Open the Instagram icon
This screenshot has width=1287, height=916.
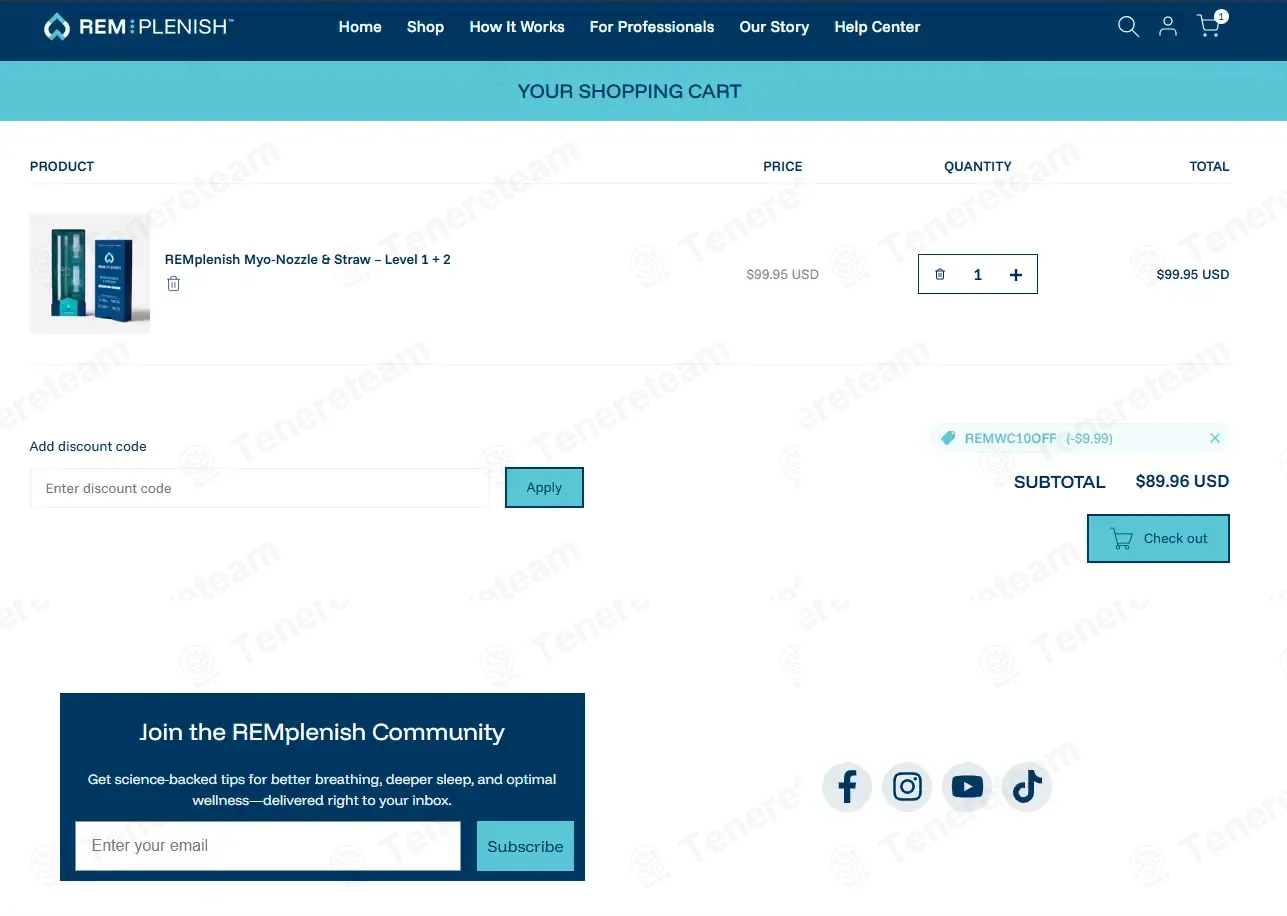pos(907,787)
